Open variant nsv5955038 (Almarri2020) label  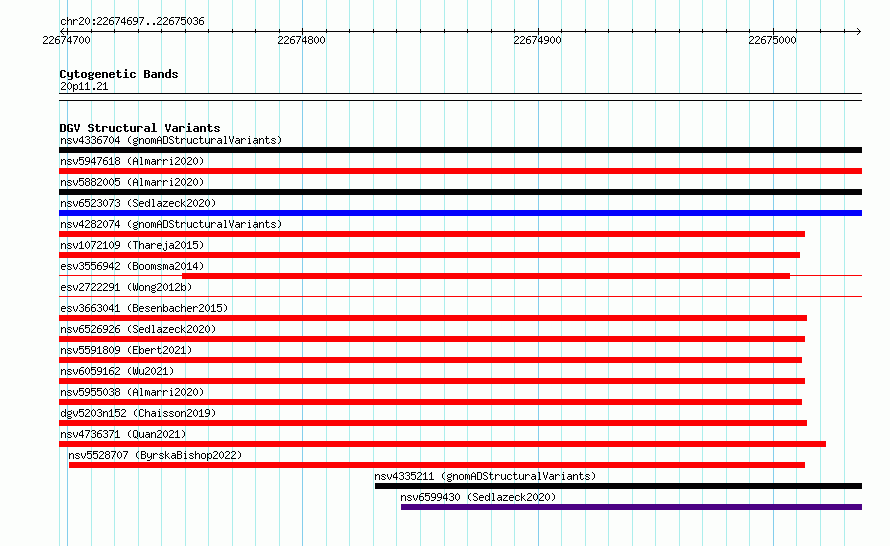click(132, 392)
